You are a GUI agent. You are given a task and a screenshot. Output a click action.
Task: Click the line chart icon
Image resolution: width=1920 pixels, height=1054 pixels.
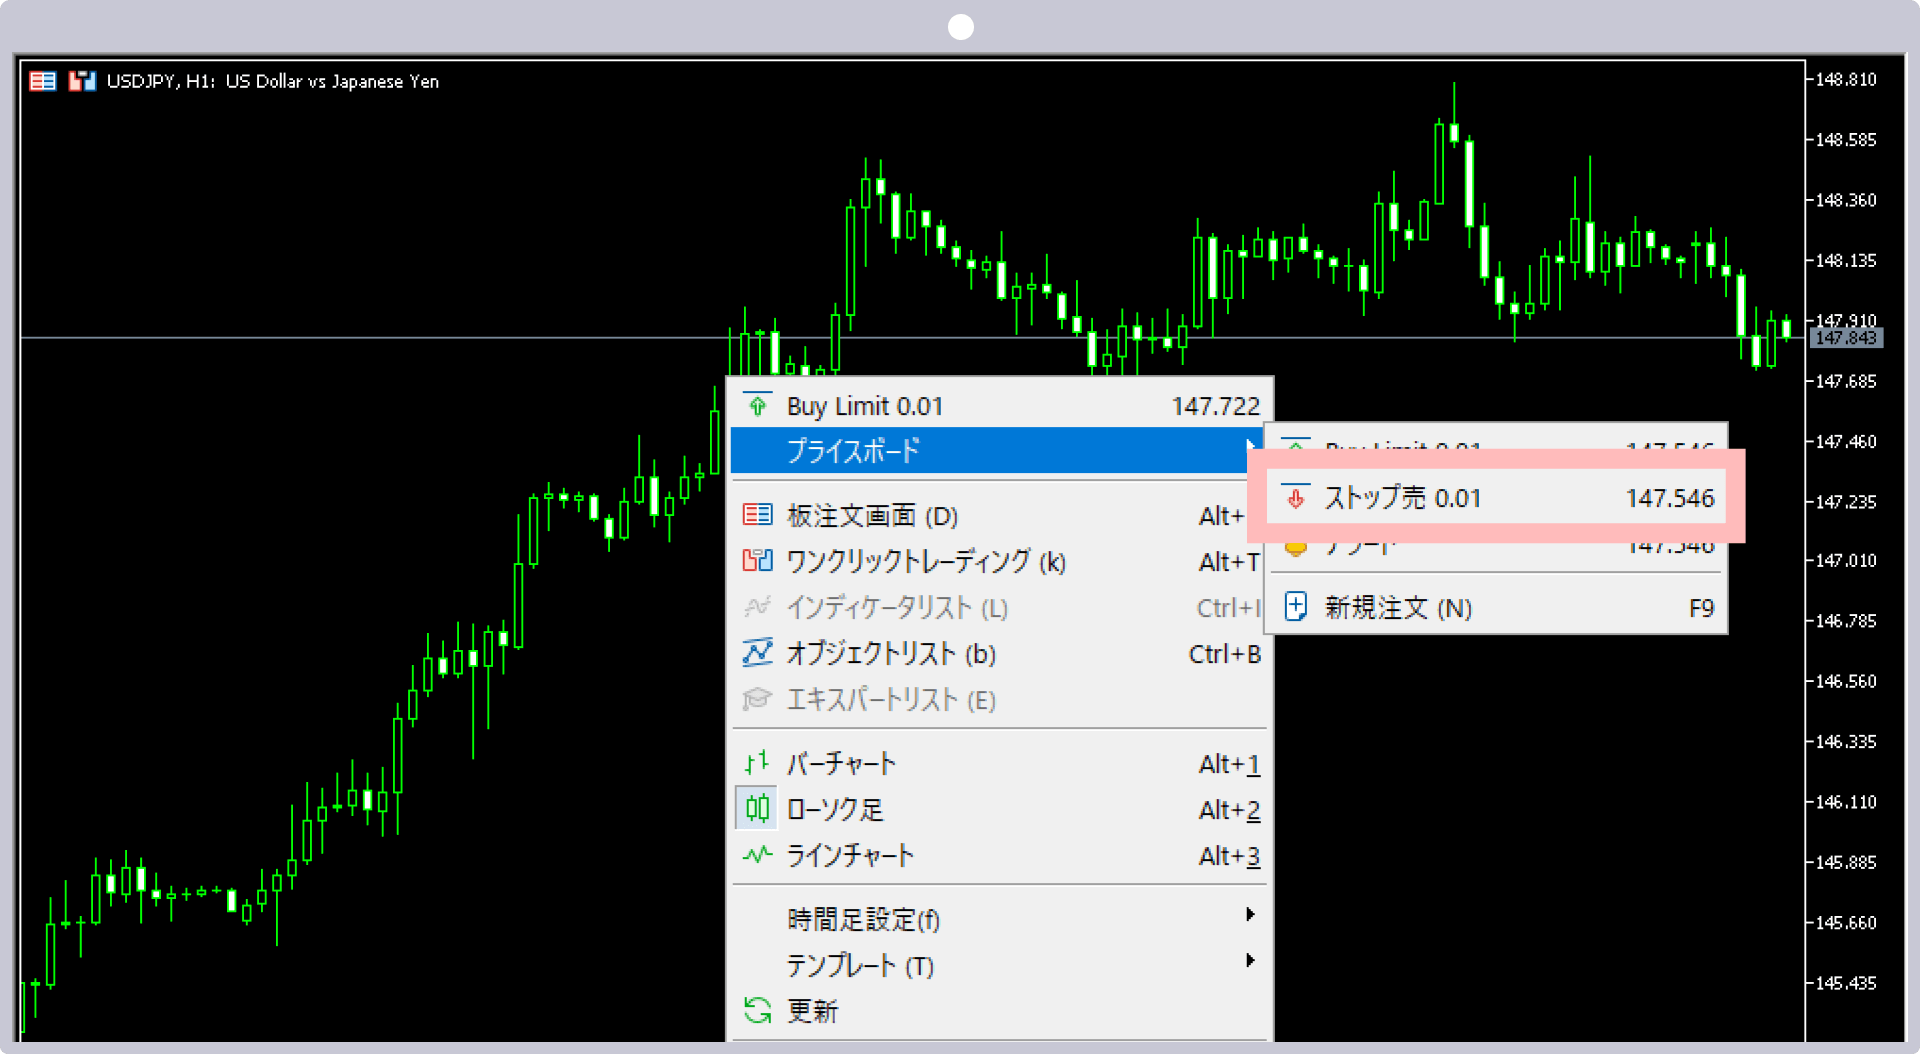[x=758, y=855]
